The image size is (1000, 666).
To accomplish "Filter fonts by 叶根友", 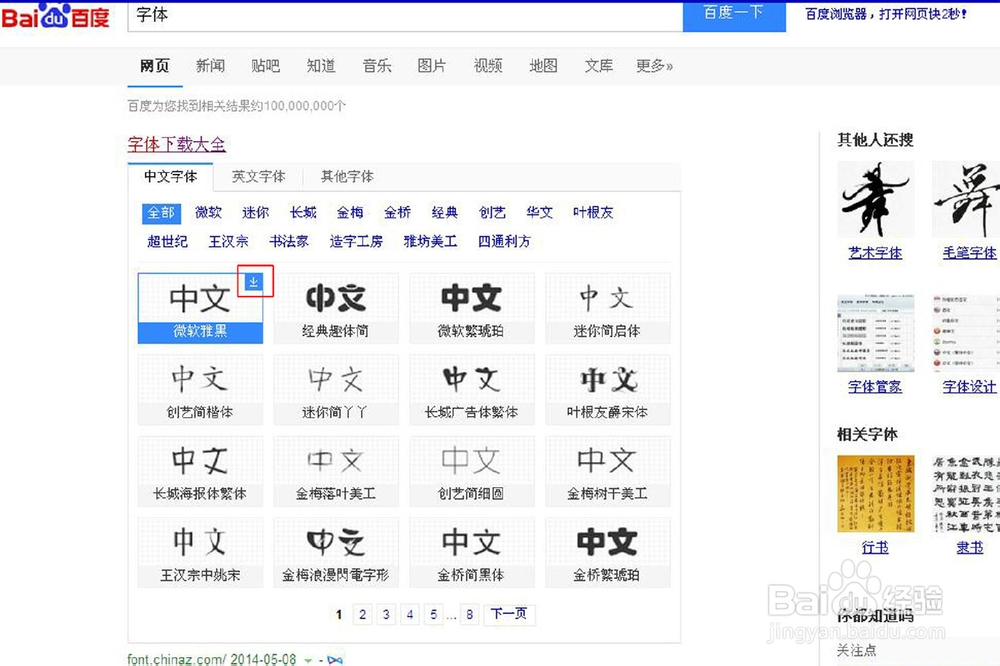I will point(592,212).
